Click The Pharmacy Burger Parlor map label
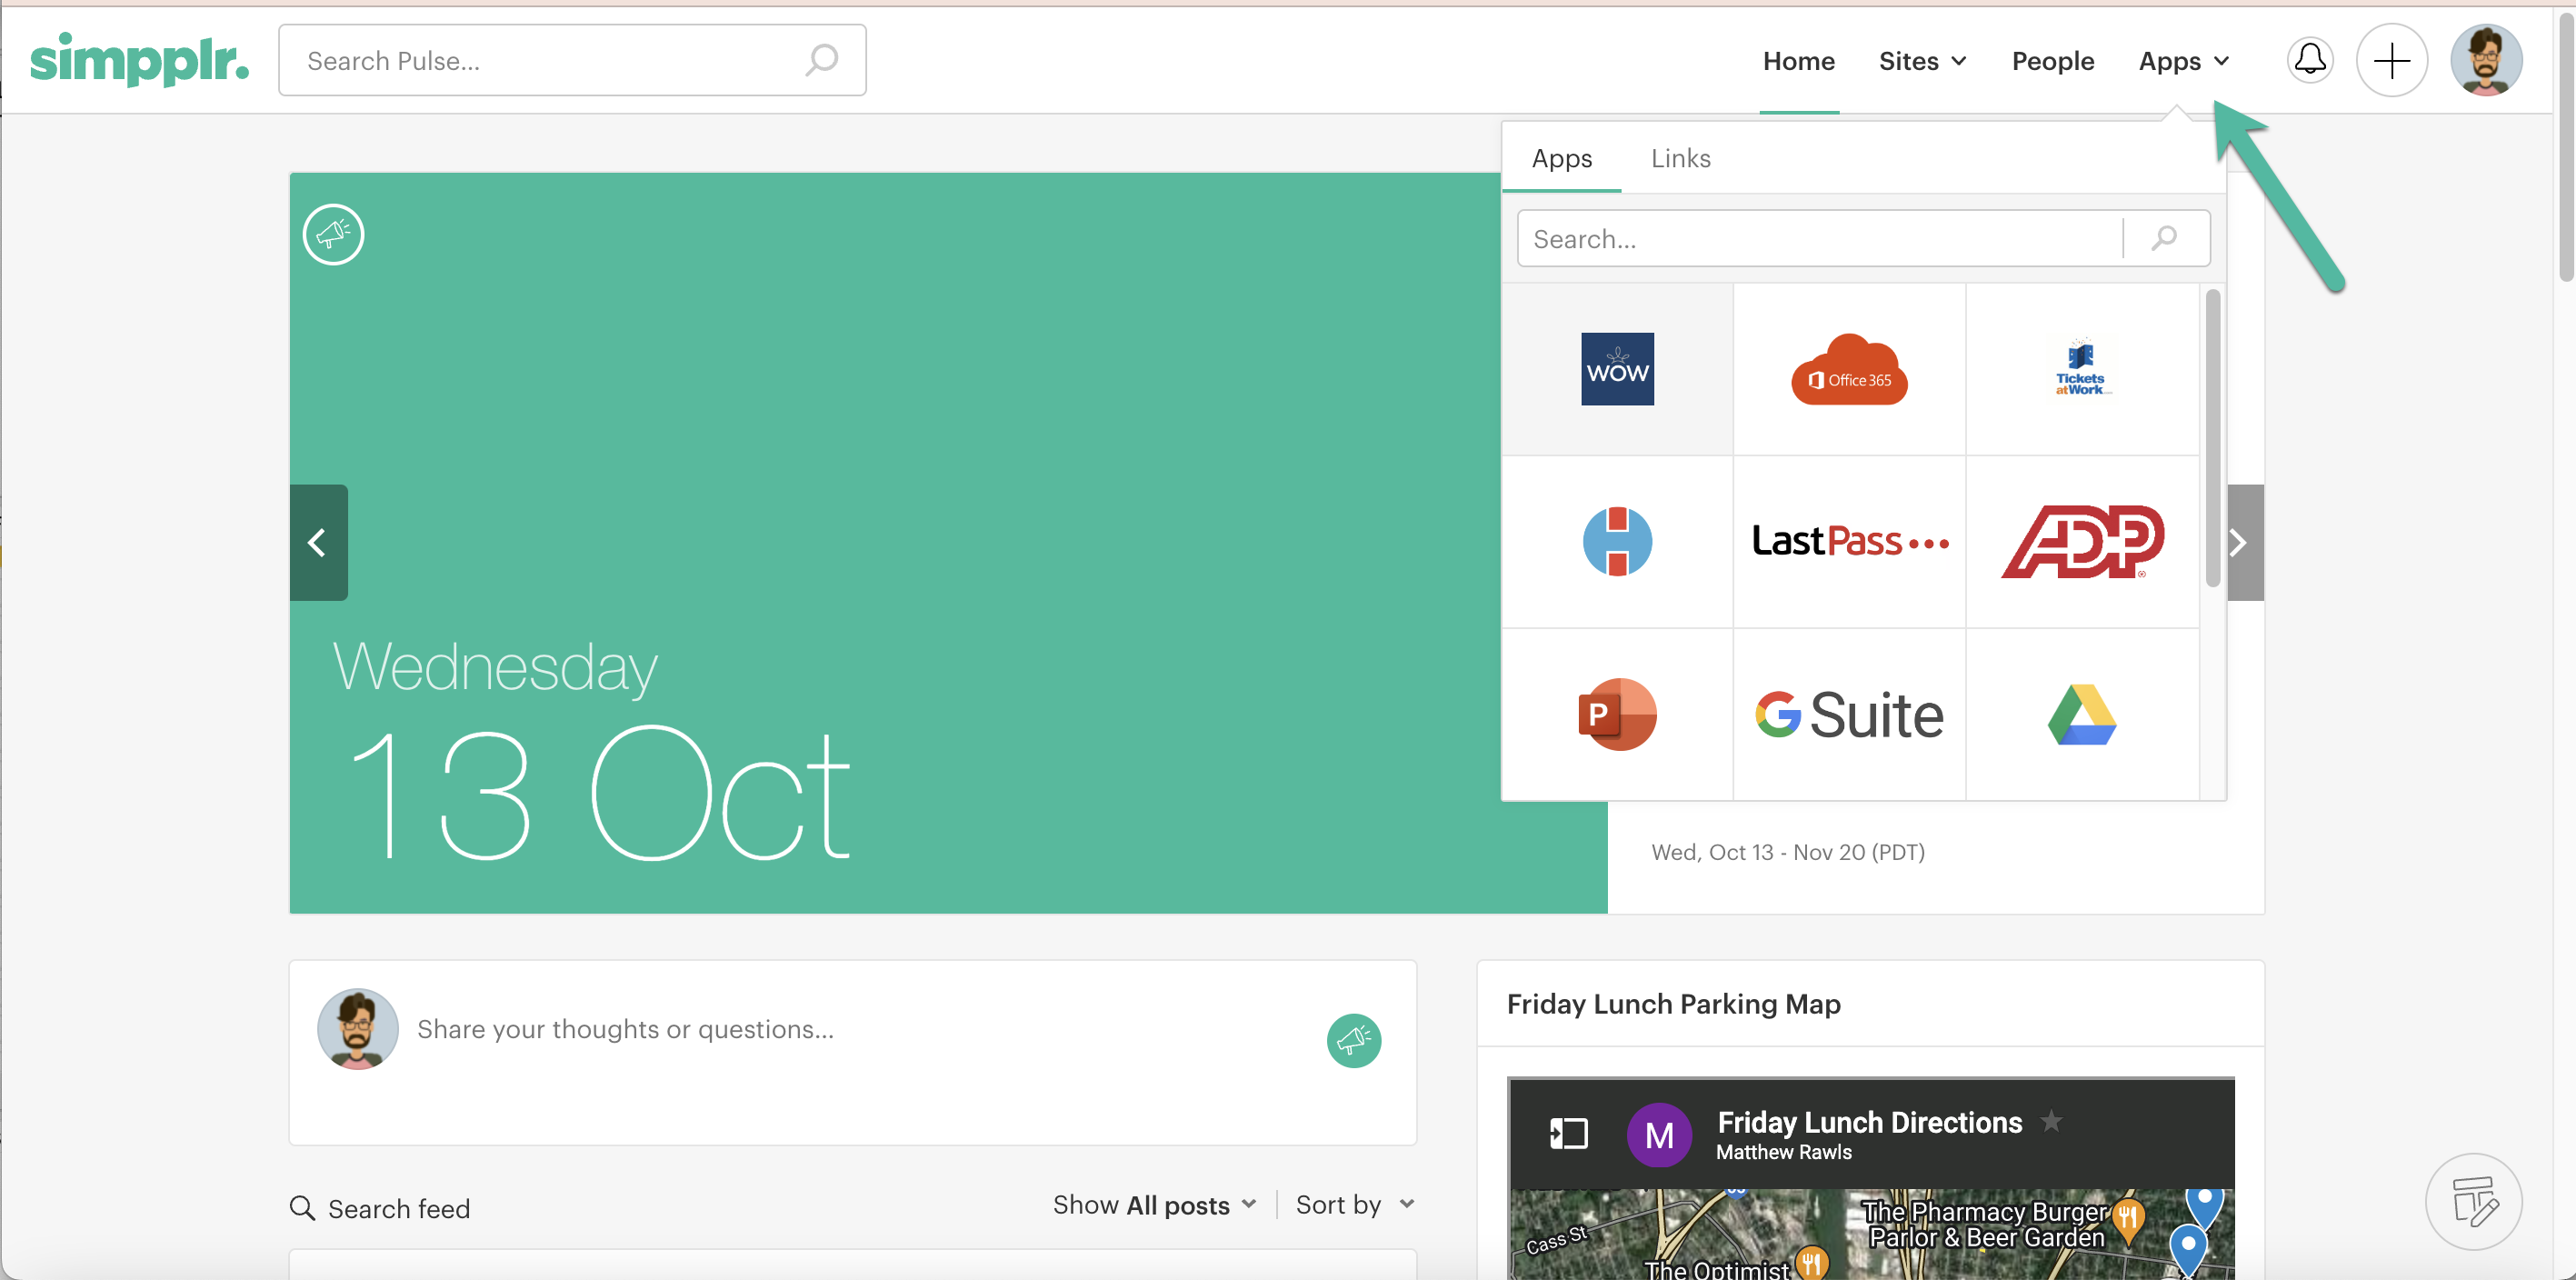The width and height of the screenshot is (2576, 1280). [1985, 1224]
